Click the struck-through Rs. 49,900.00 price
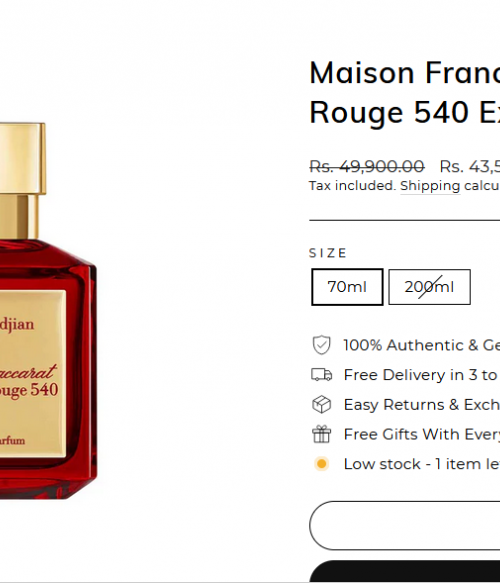Screen dimensions: 500x583 (367, 166)
